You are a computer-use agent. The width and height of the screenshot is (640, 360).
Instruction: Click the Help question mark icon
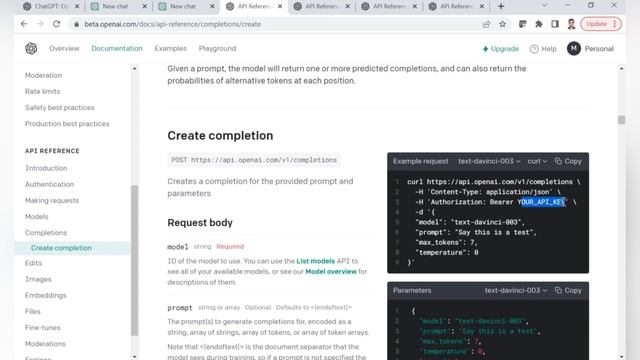pyautogui.click(x=534, y=49)
